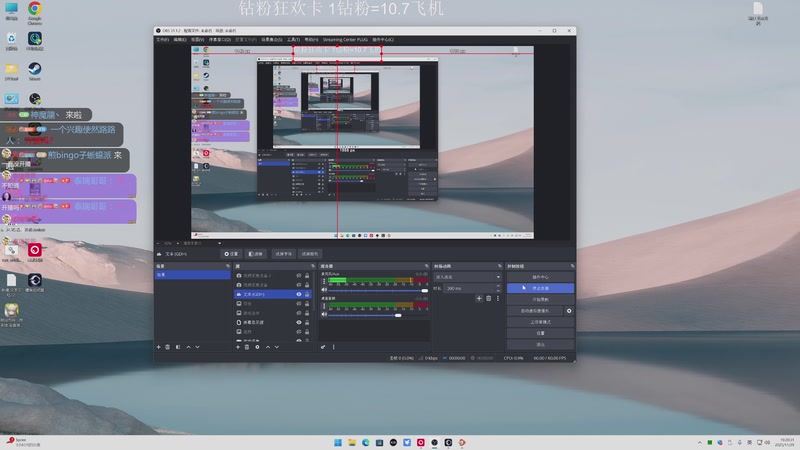
Task: Open the mixer panel dots menu
Action: click(334, 347)
